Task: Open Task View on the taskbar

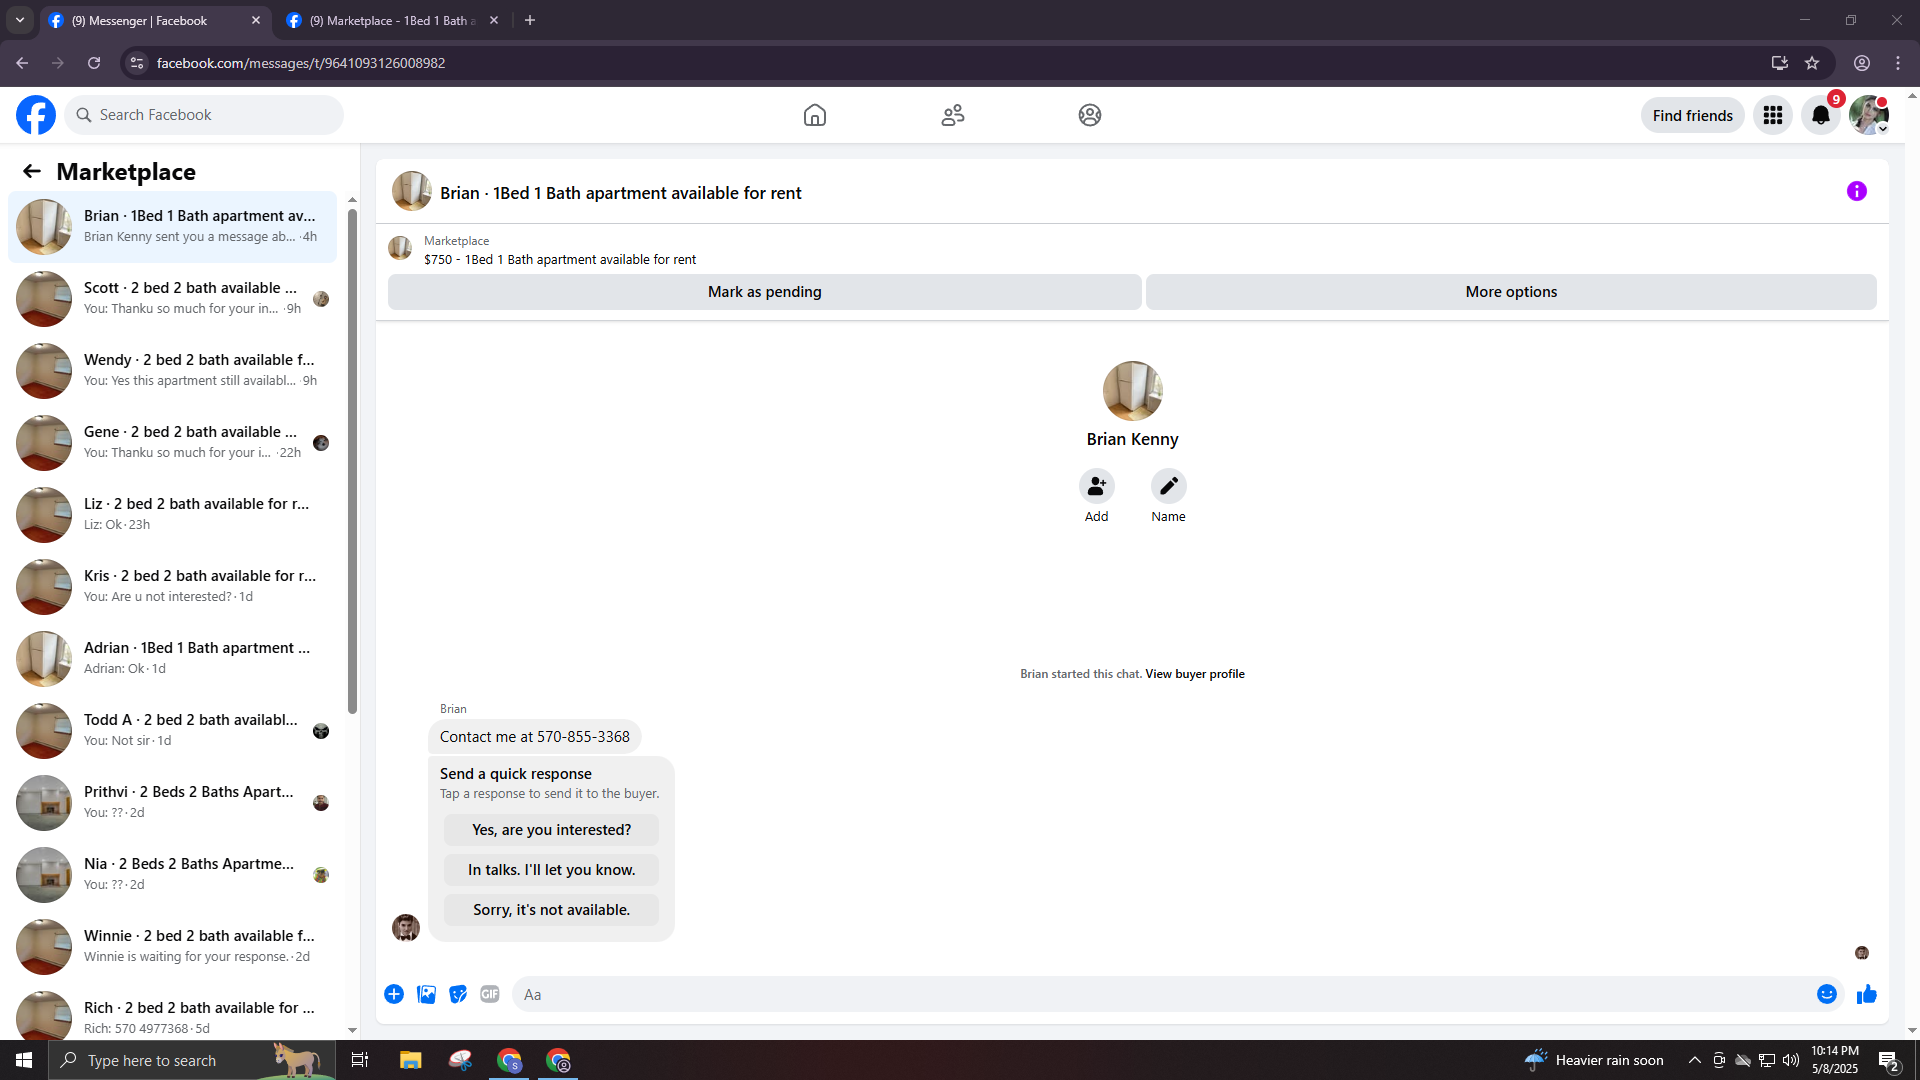Action: coord(360,1060)
